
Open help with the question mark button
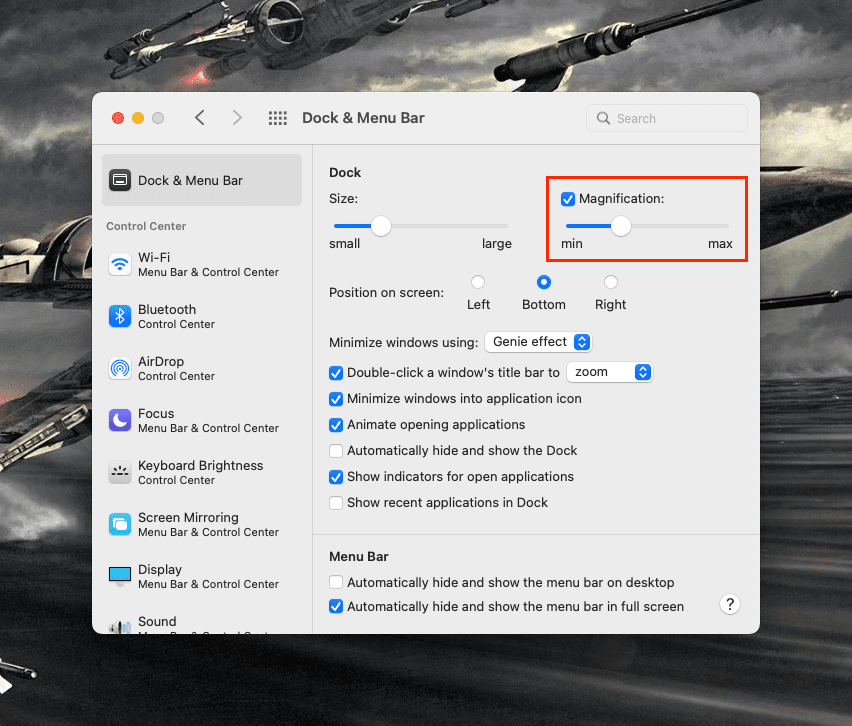coord(730,604)
